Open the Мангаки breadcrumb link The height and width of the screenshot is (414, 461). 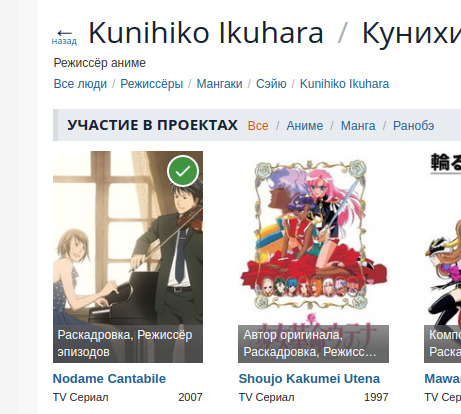219,84
